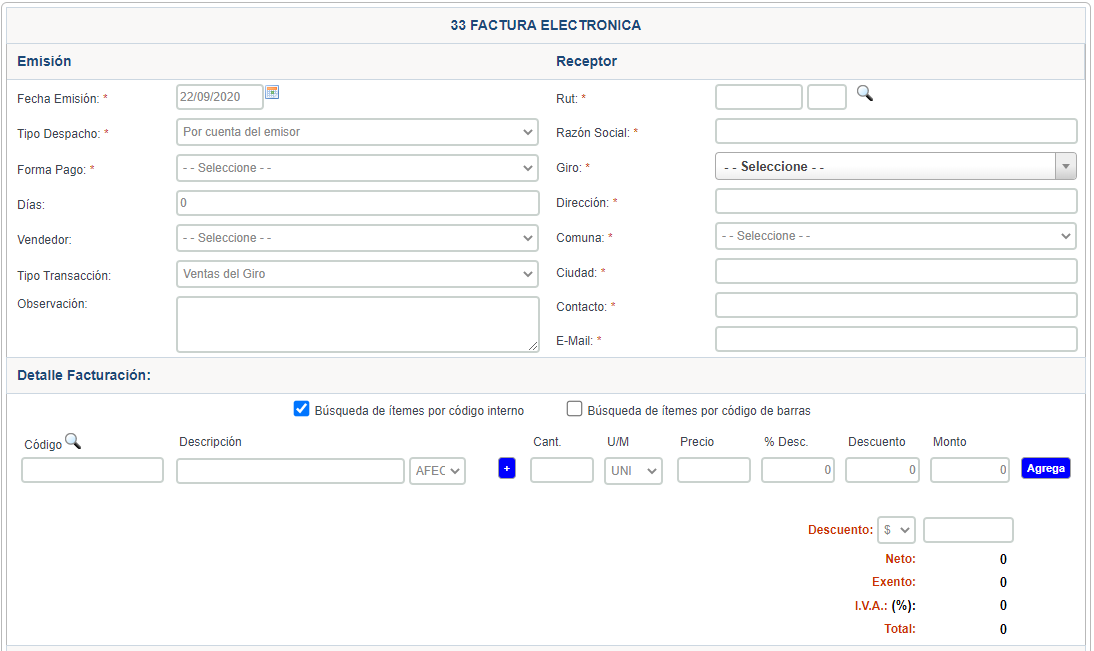Open the Vendedor dropdown list
The height and width of the screenshot is (651, 1094).
pyautogui.click(x=357, y=238)
